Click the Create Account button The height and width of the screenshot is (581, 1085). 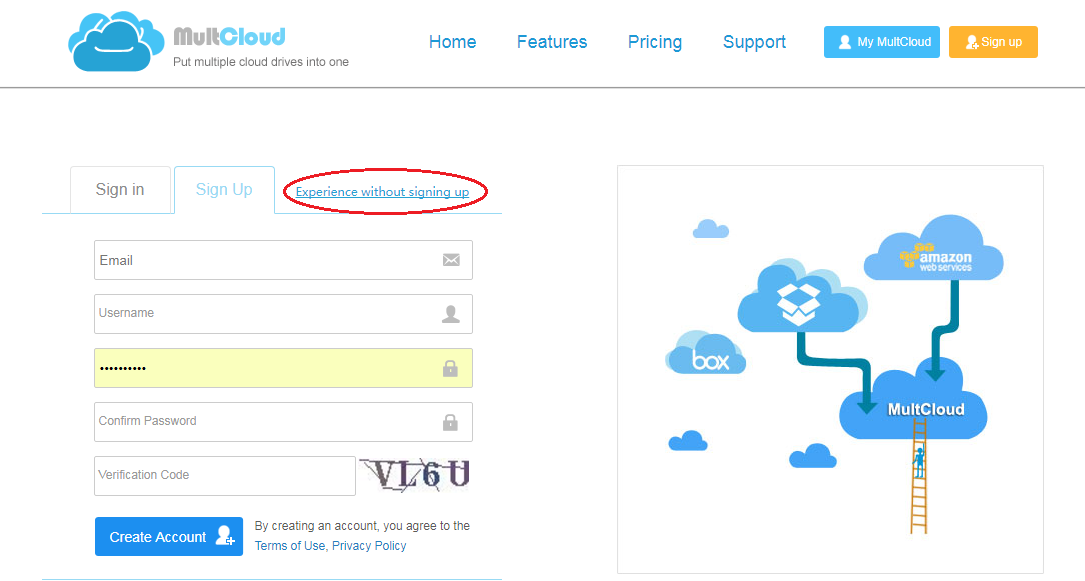(x=169, y=537)
